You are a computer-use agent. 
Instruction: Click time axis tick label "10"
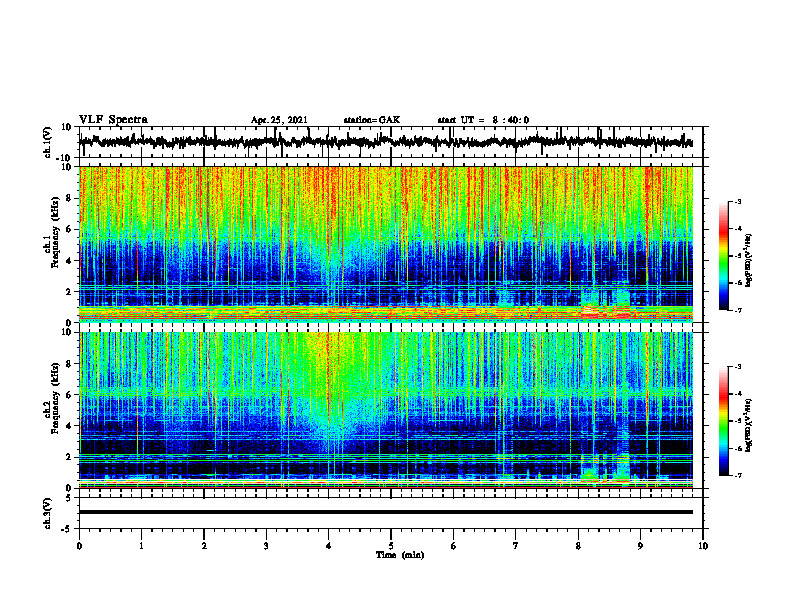703,546
